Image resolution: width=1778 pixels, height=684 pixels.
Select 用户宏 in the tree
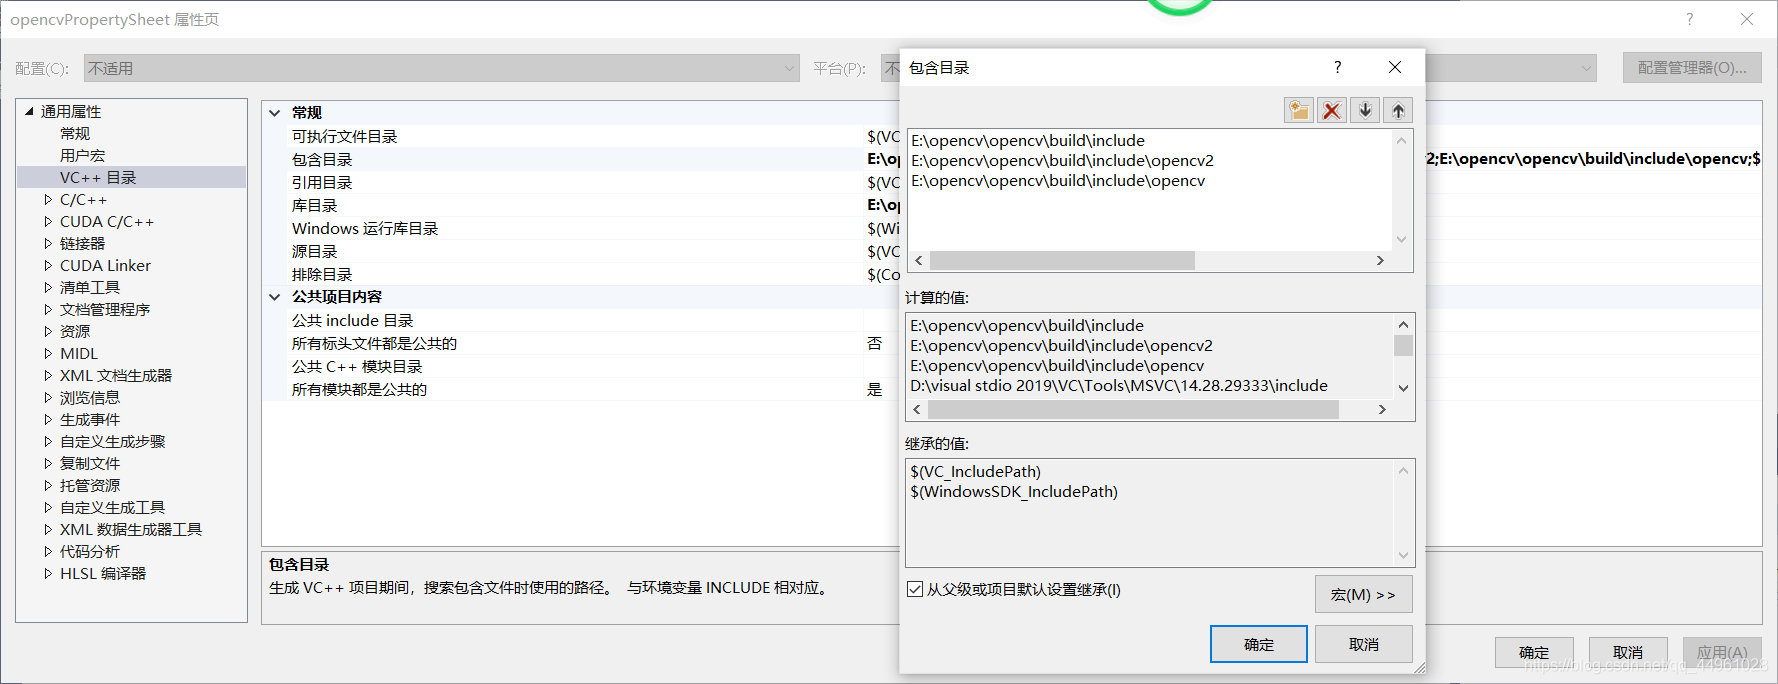pyautogui.click(x=82, y=155)
